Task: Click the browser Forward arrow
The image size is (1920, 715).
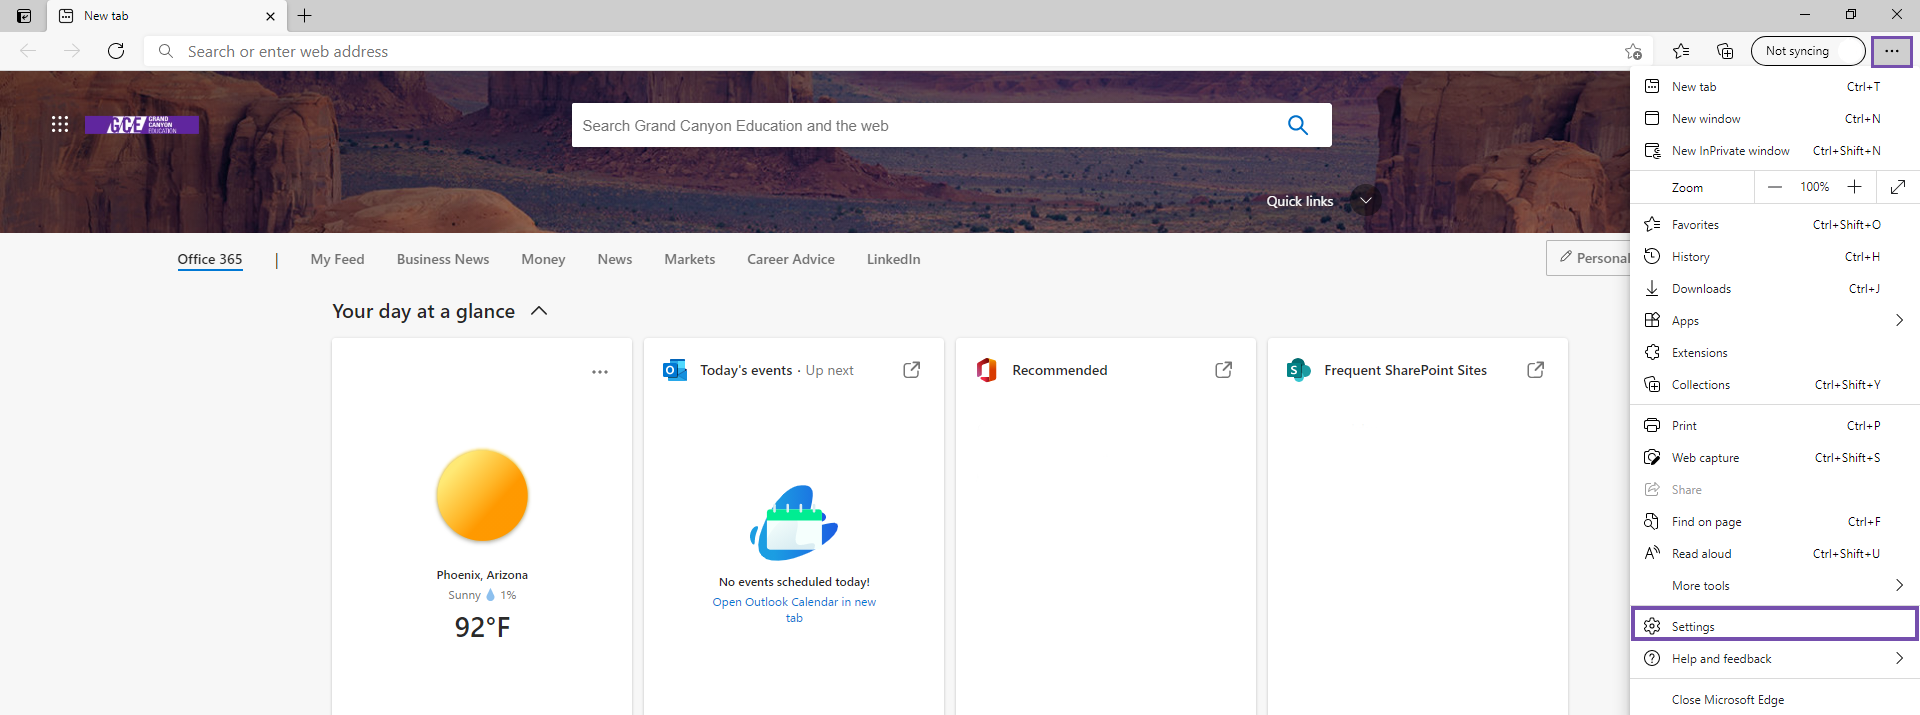Action: click(72, 51)
